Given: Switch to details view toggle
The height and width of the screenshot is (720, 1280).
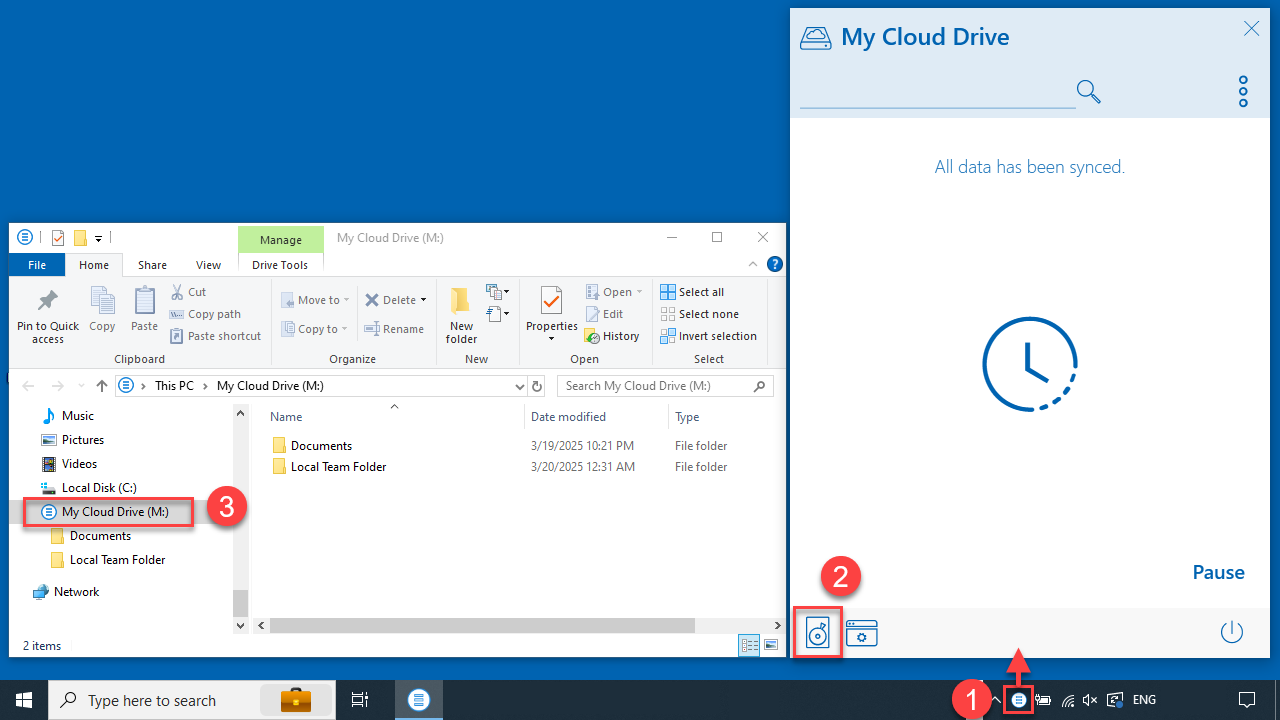Looking at the screenshot, I should pos(749,645).
